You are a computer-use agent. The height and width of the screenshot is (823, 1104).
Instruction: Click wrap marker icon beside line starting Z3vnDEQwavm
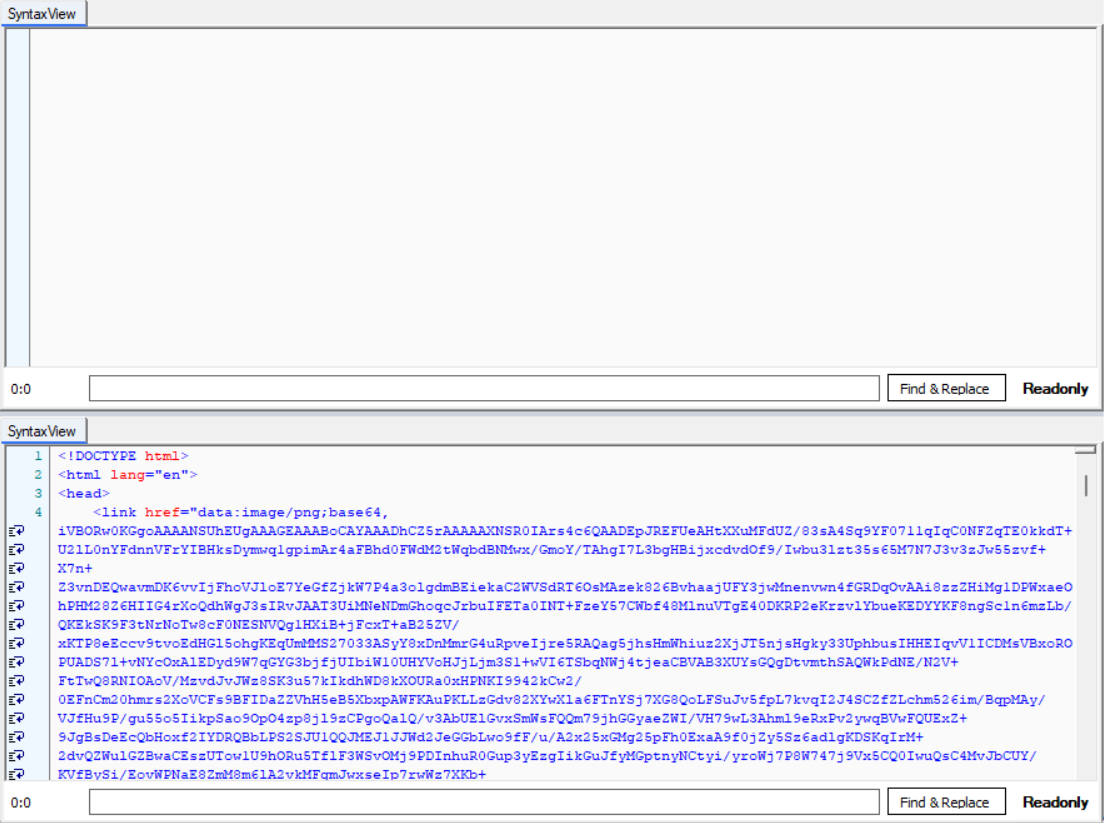[x=16, y=587]
